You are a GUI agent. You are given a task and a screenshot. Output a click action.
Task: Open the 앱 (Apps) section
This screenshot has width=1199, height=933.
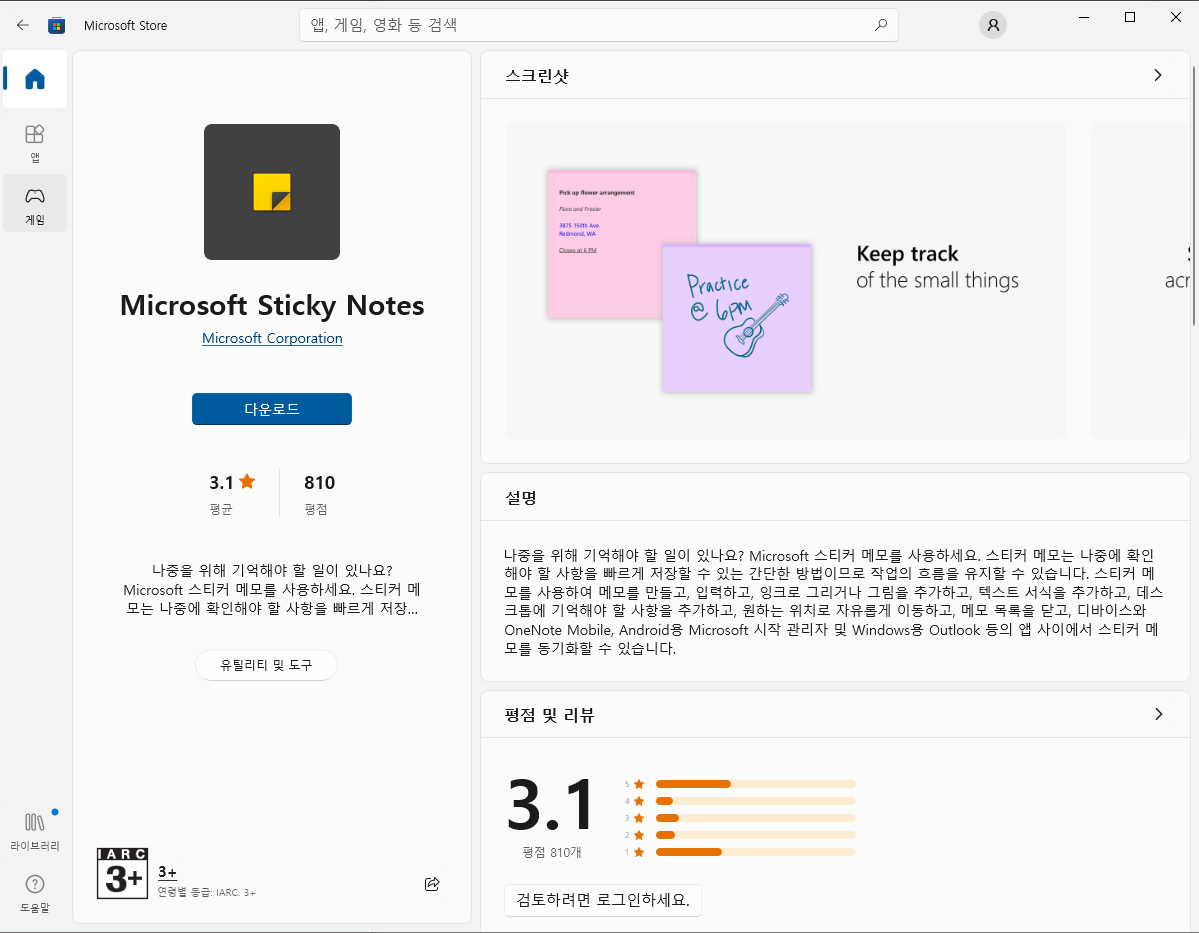35,143
